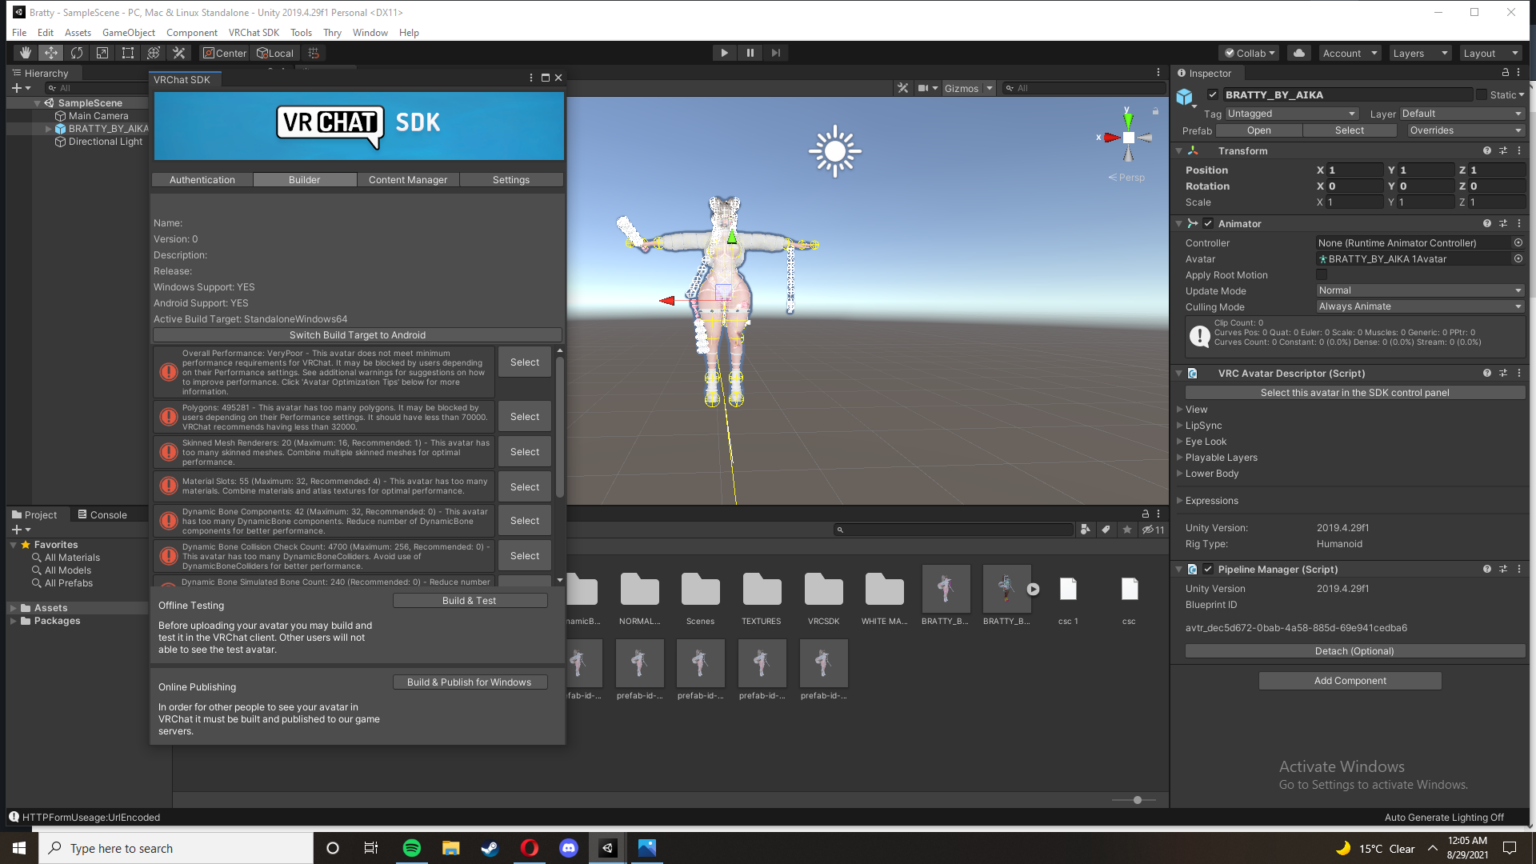The height and width of the screenshot is (864, 1536).
Task: Select the Scale tool
Action: point(102,52)
